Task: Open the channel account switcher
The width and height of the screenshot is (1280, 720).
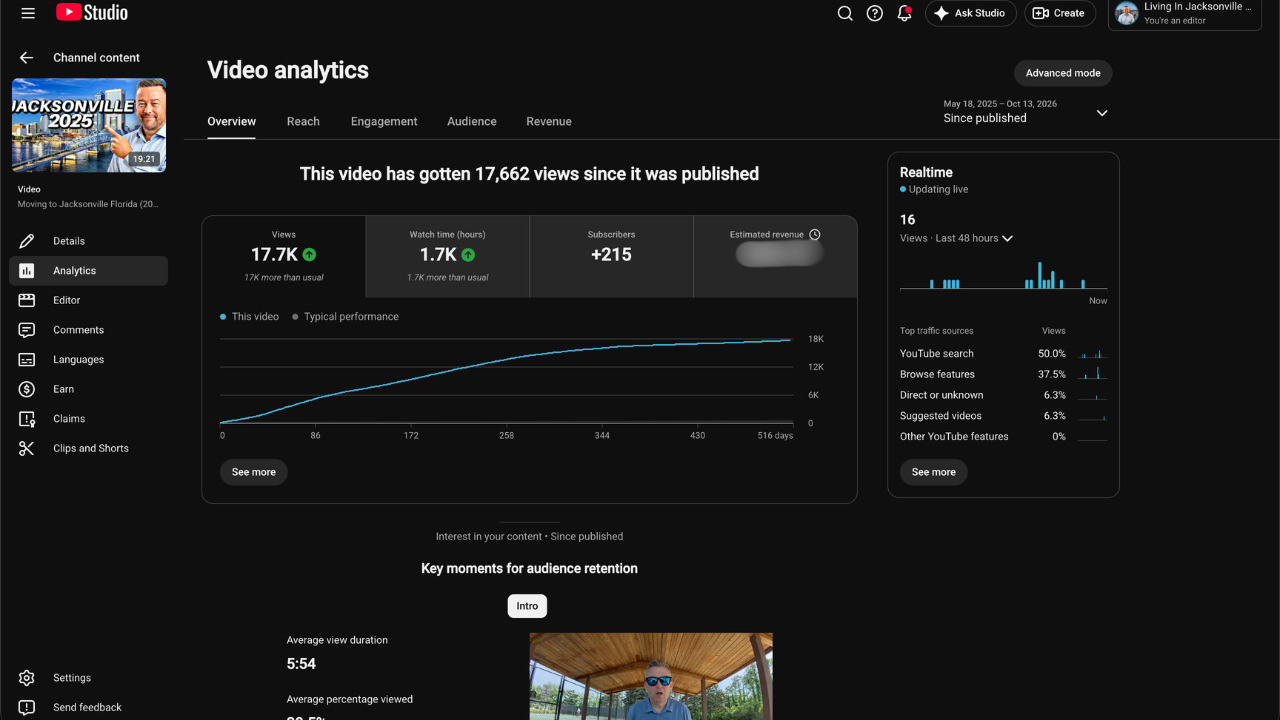Action: tap(1185, 14)
